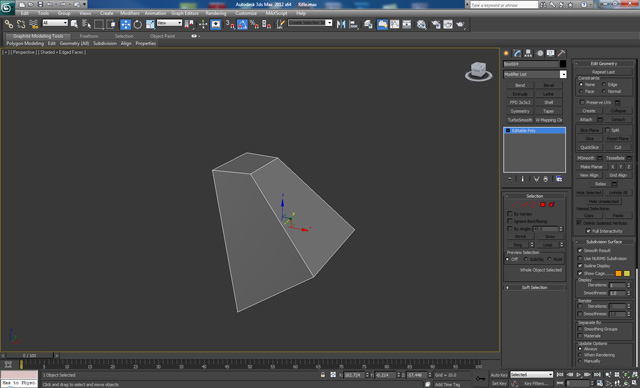Enable the Preserve UVs checkbox
This screenshot has width=640, height=388.
[582, 102]
